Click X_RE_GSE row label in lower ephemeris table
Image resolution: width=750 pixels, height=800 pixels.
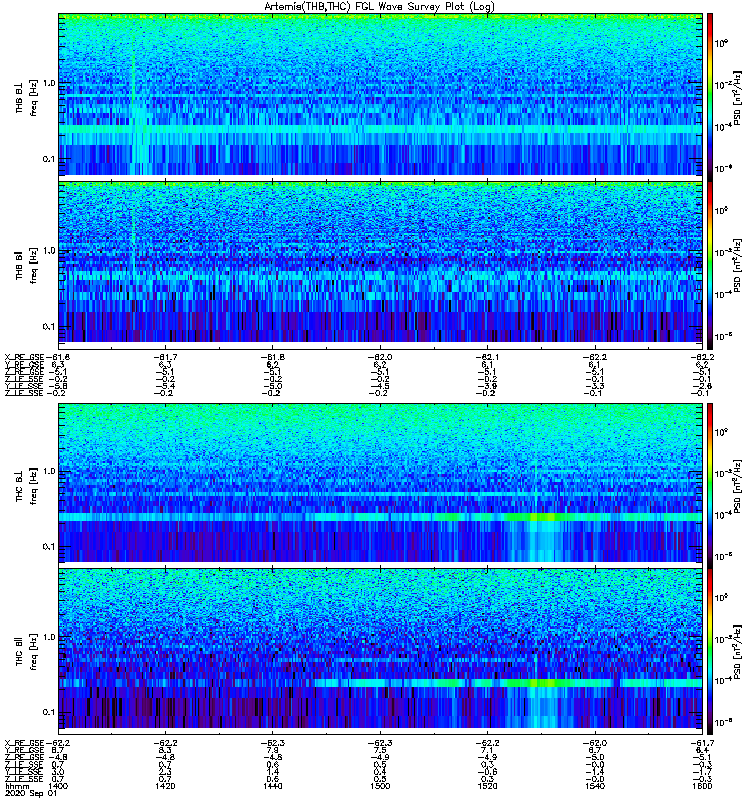pyautogui.click(x=24, y=743)
